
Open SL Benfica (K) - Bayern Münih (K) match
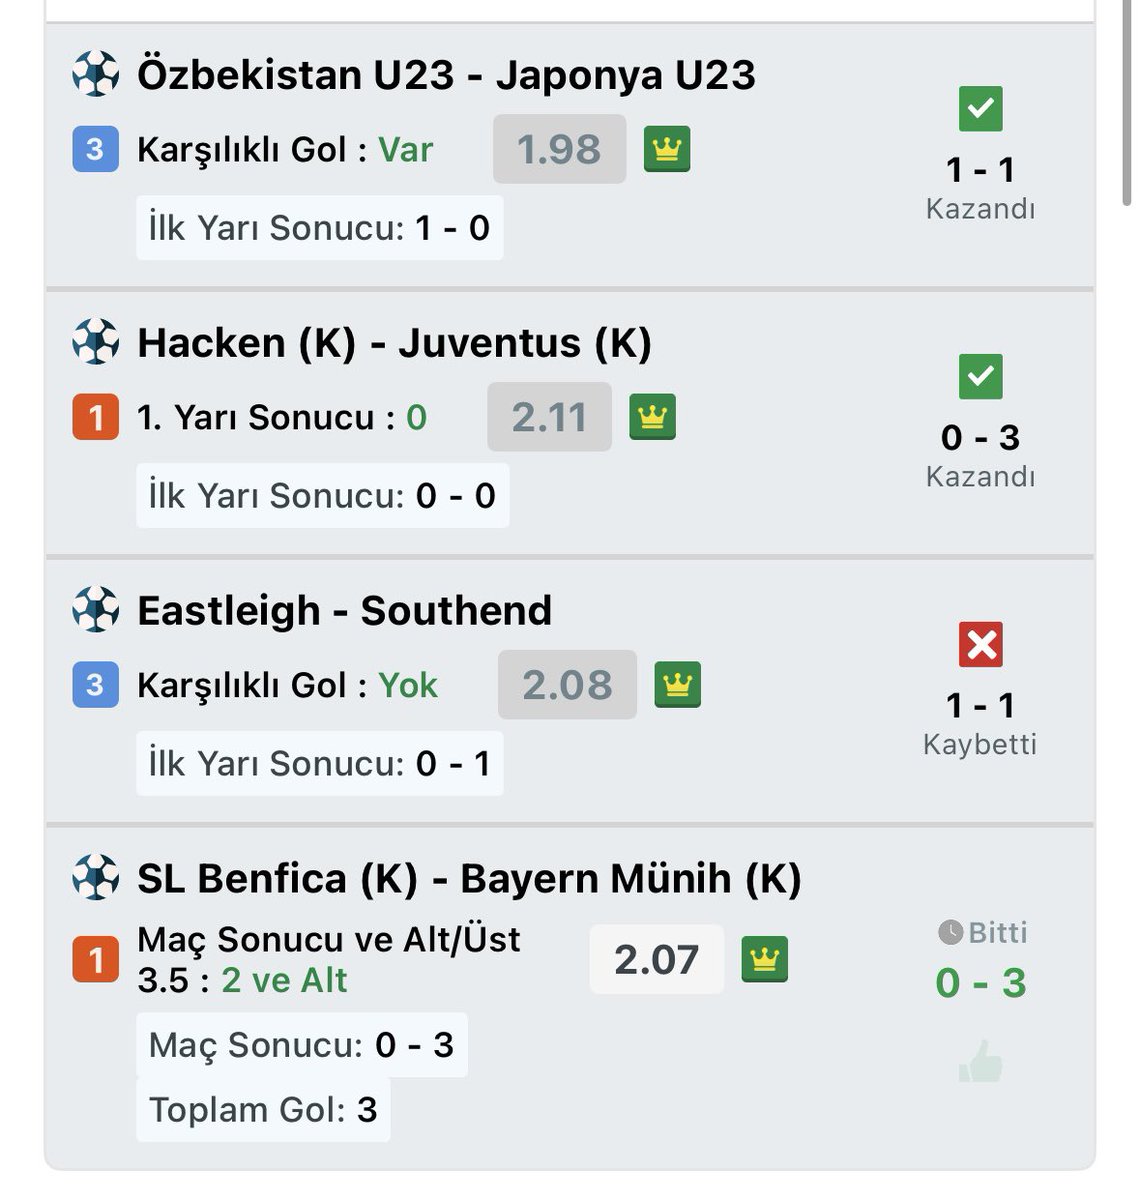point(469,878)
